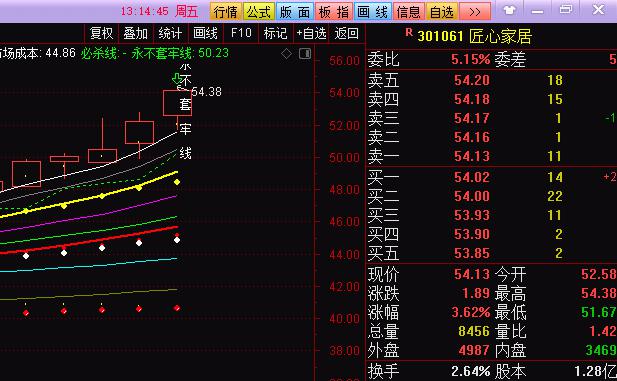
Task: Expand more menus with the >> button
Action: [x=475, y=11]
